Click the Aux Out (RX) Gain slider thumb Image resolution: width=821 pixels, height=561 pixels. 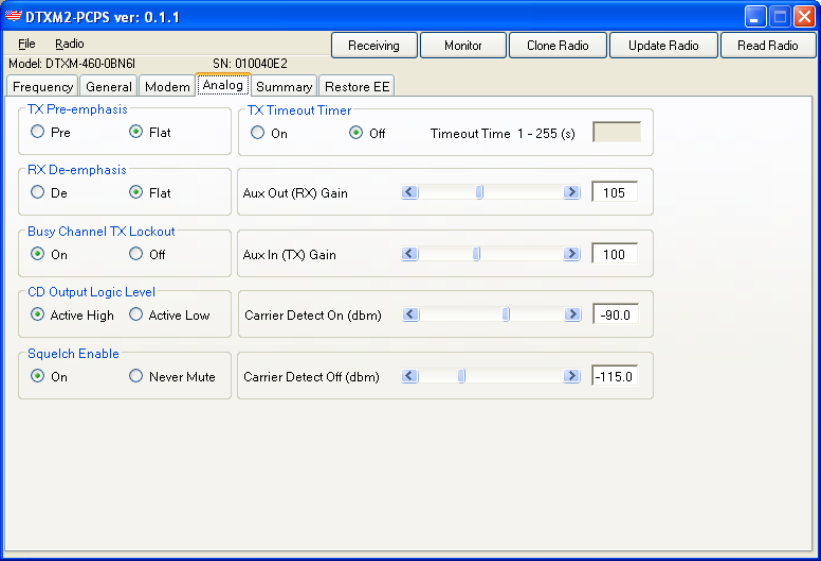pyautogui.click(x=479, y=192)
